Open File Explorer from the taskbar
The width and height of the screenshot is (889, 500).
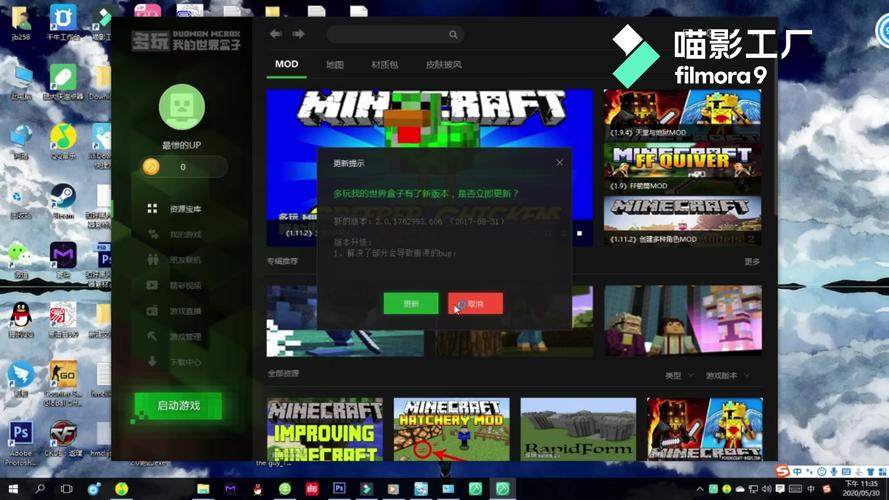[x=203, y=489]
